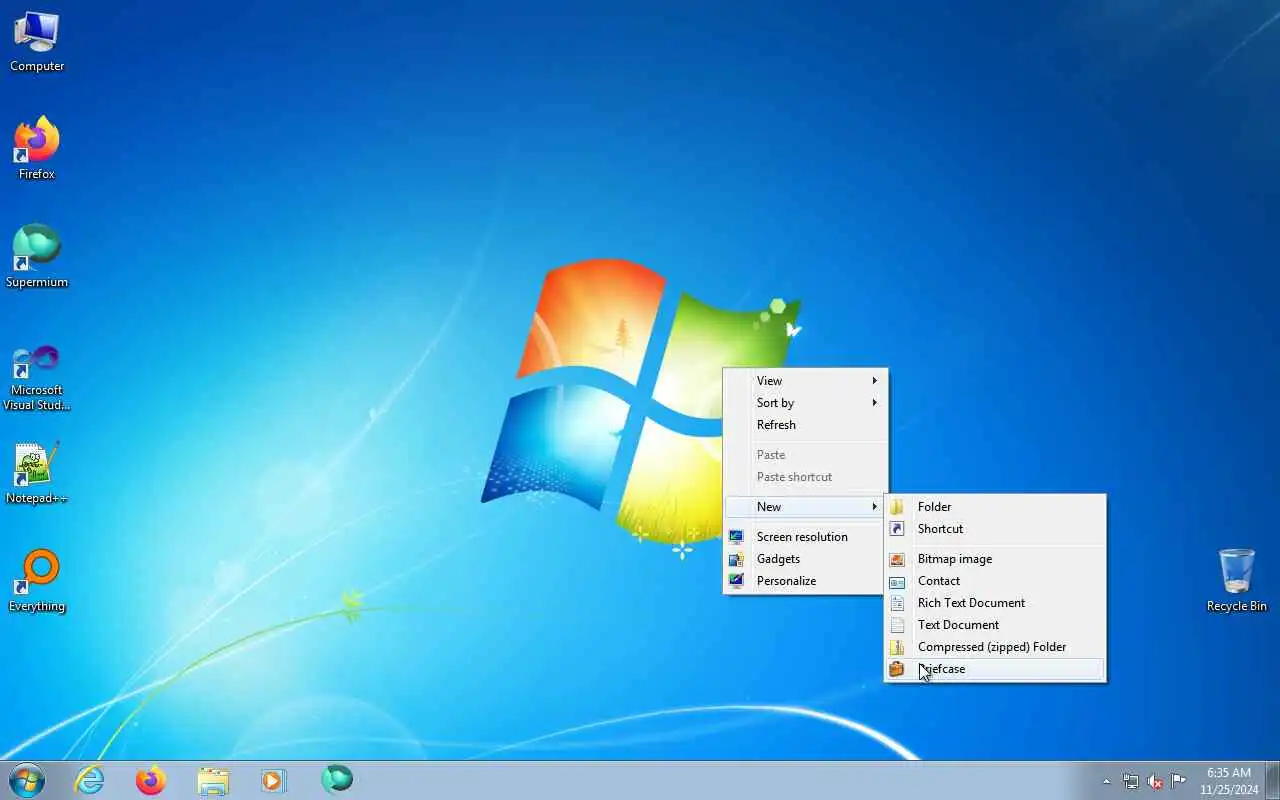This screenshot has width=1280, height=800.
Task: Select the Notepad++ desktop icon
Action: coord(37,473)
